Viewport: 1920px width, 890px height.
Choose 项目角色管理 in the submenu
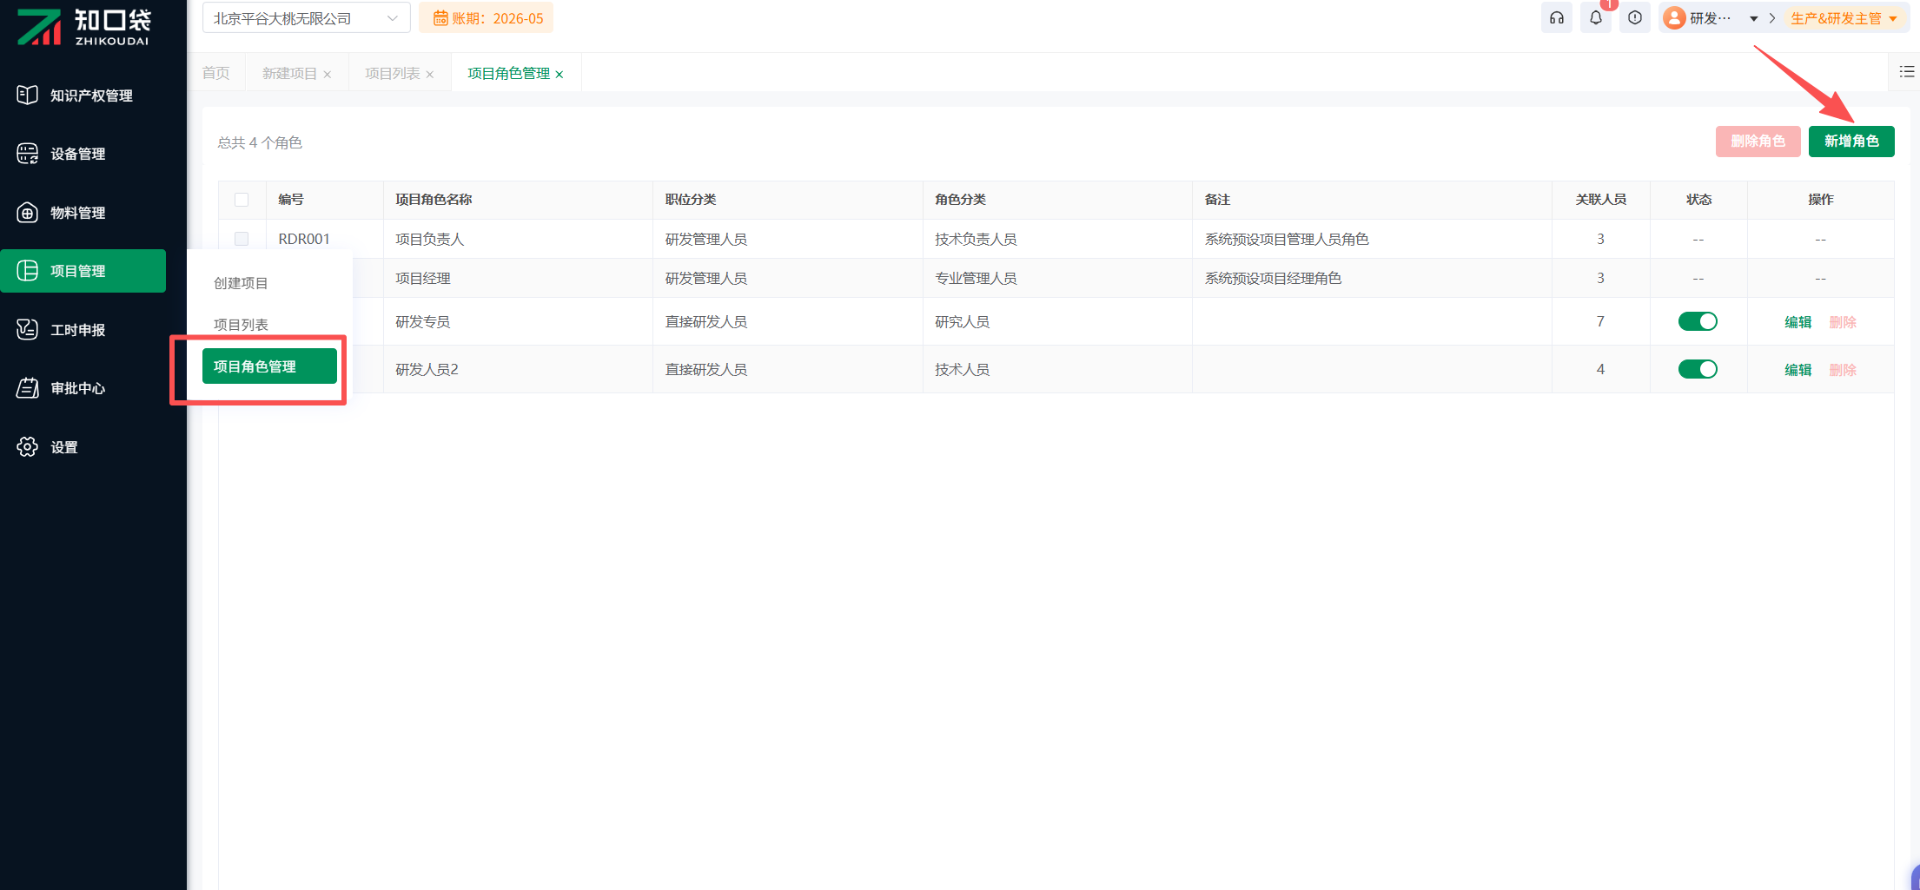pos(269,366)
